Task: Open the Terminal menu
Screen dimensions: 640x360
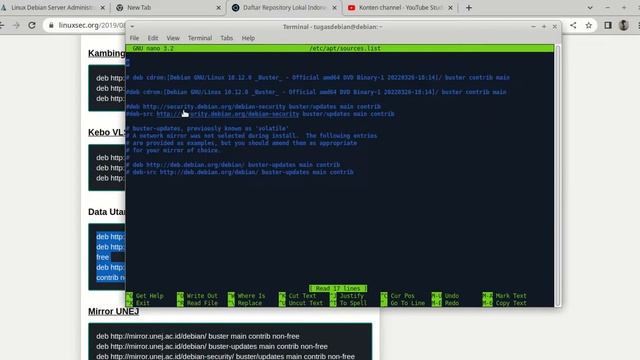Action: click(200, 38)
